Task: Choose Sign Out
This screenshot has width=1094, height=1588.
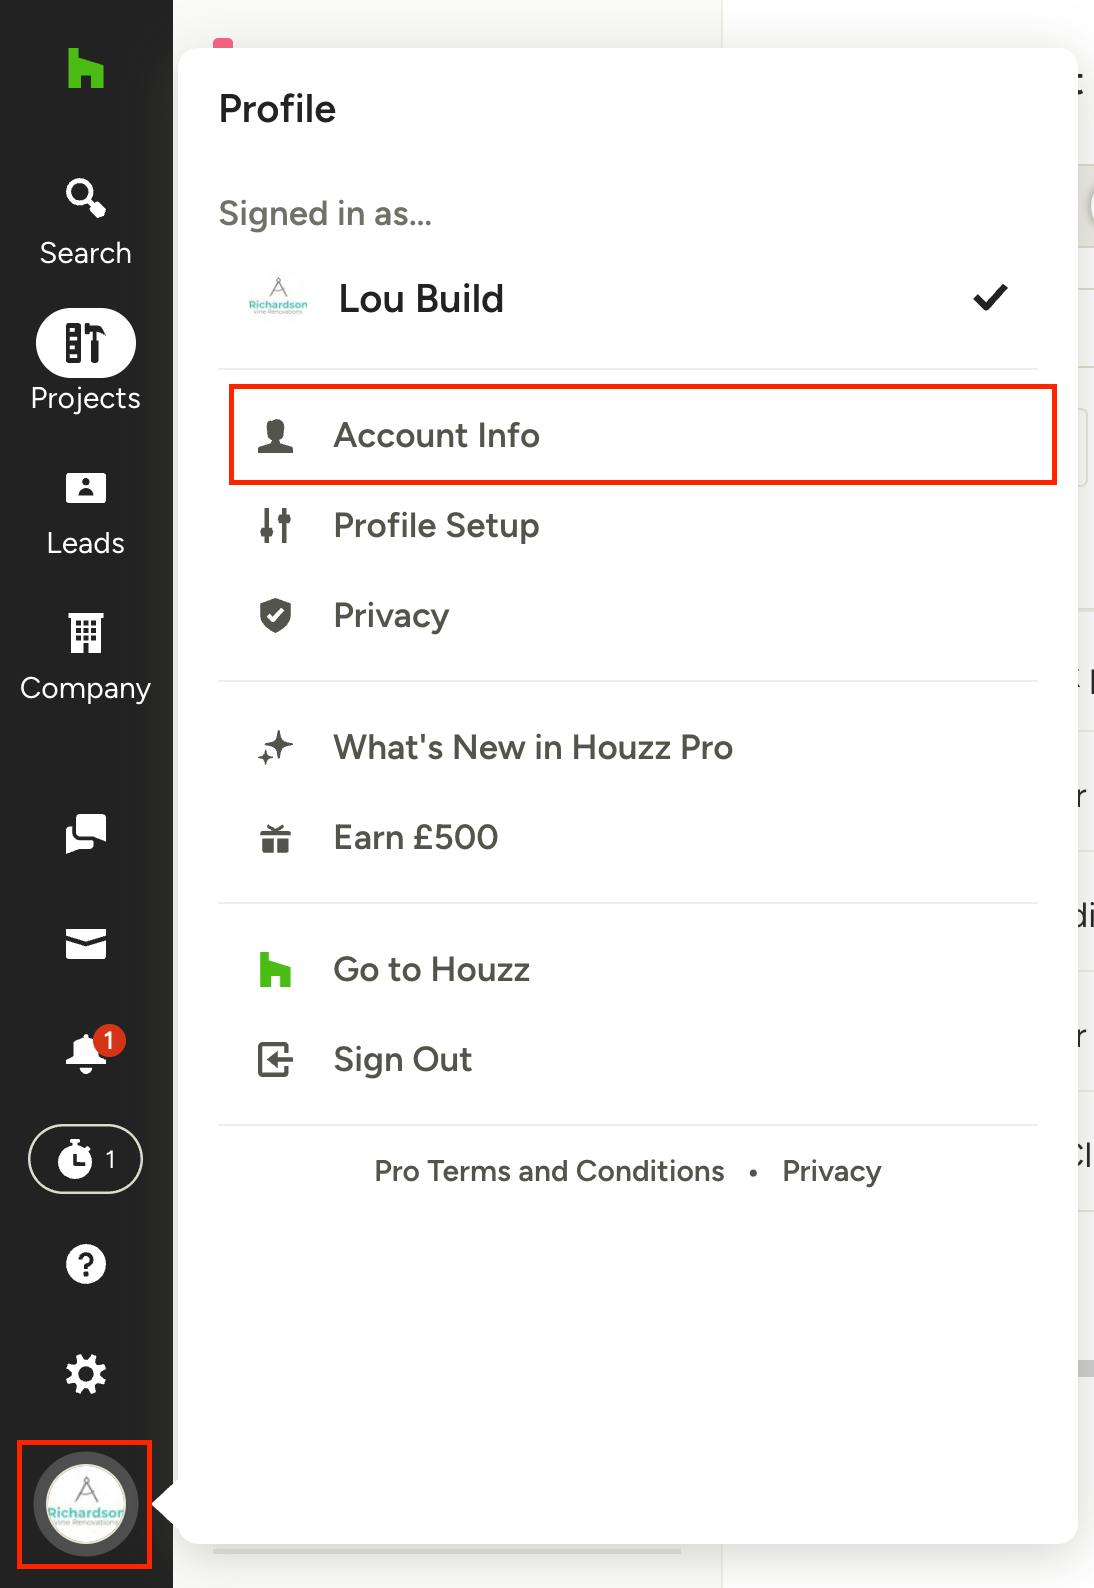Action: 628,1059
